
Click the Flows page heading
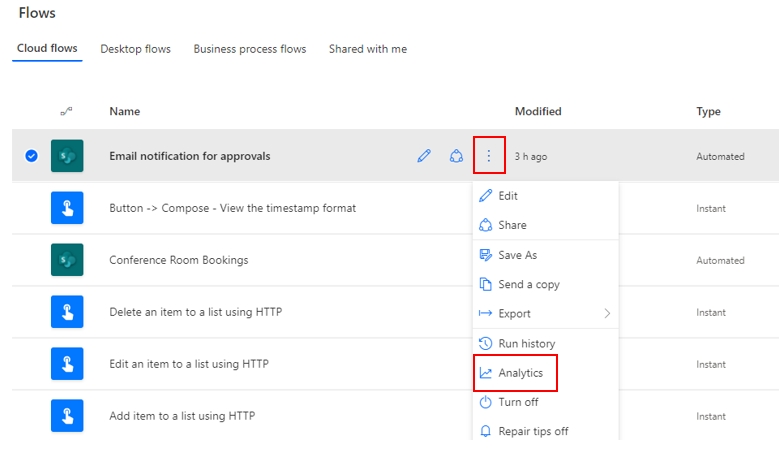pyautogui.click(x=37, y=13)
